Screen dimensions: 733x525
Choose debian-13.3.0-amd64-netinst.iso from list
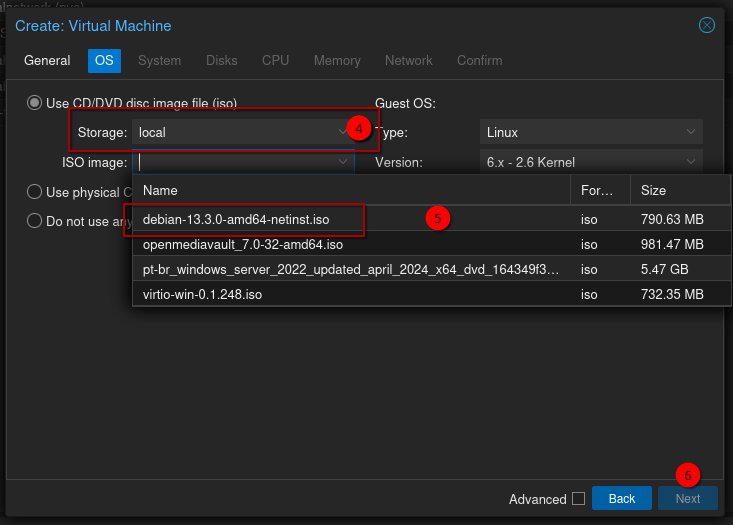(236, 218)
